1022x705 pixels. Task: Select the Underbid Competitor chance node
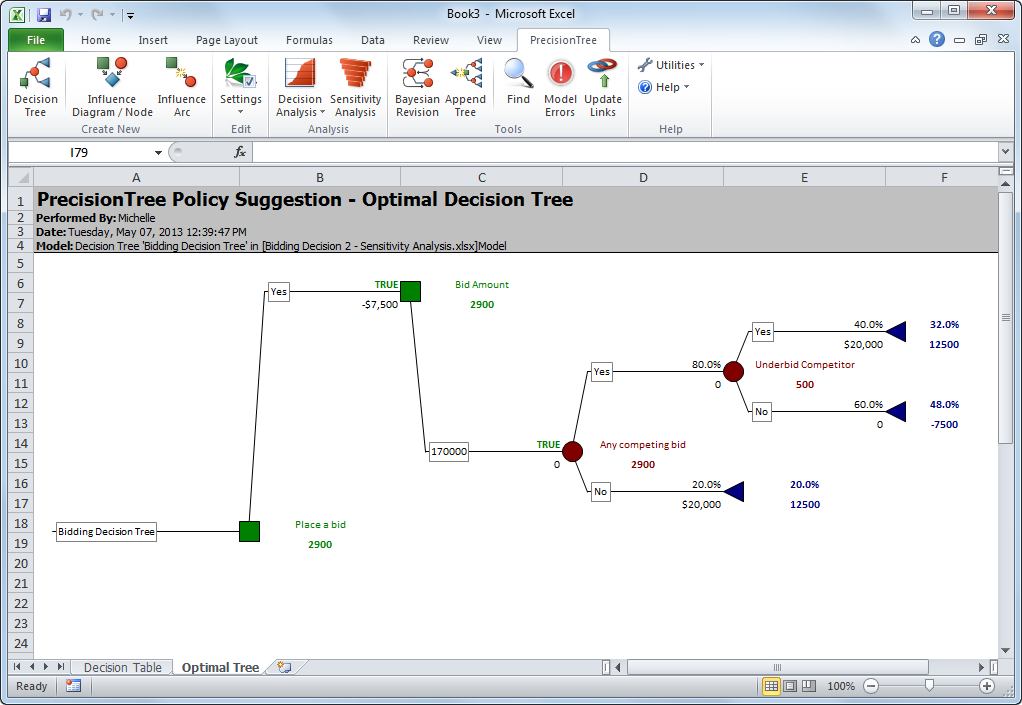point(733,371)
